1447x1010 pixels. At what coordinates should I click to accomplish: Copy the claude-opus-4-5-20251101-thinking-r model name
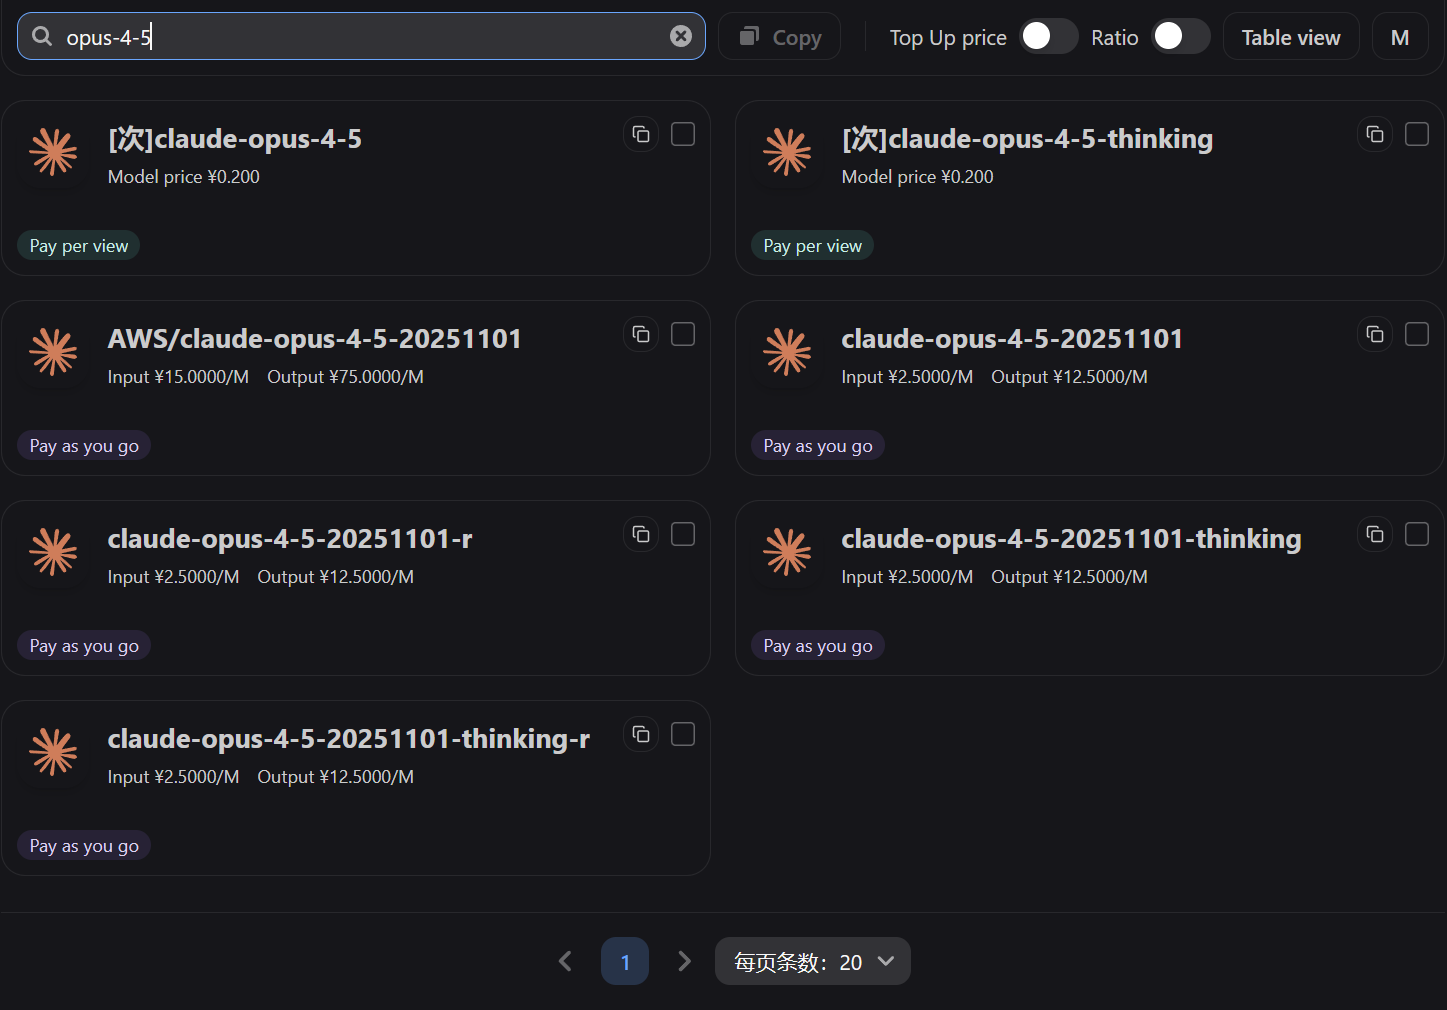(x=641, y=734)
